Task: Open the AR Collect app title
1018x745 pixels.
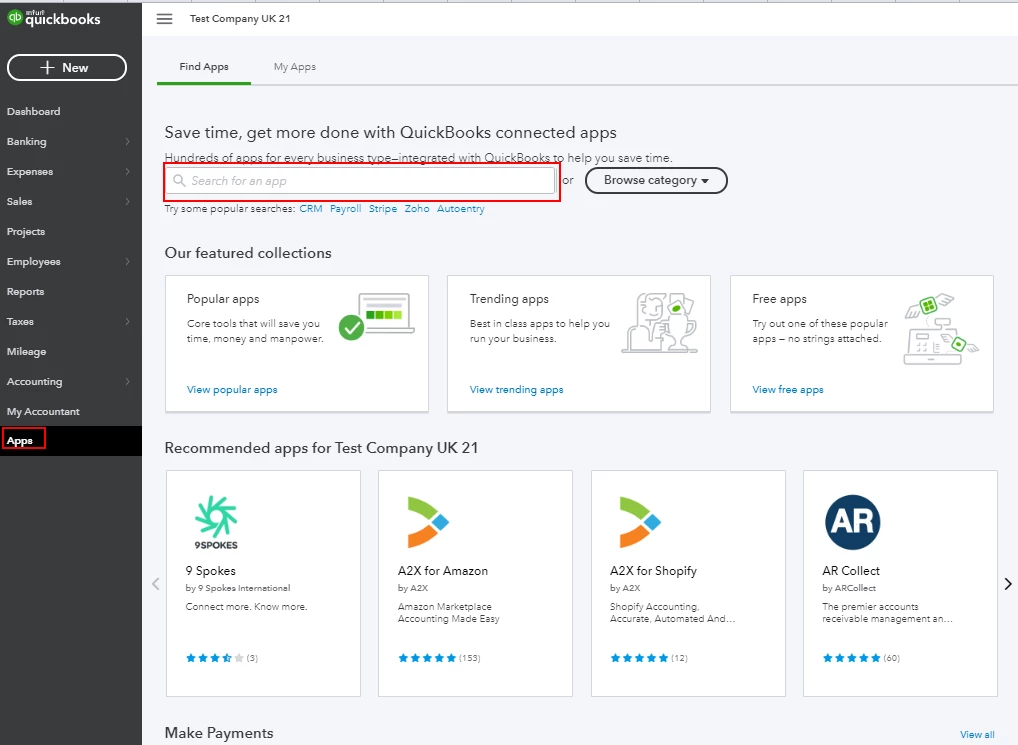Action: [851, 571]
